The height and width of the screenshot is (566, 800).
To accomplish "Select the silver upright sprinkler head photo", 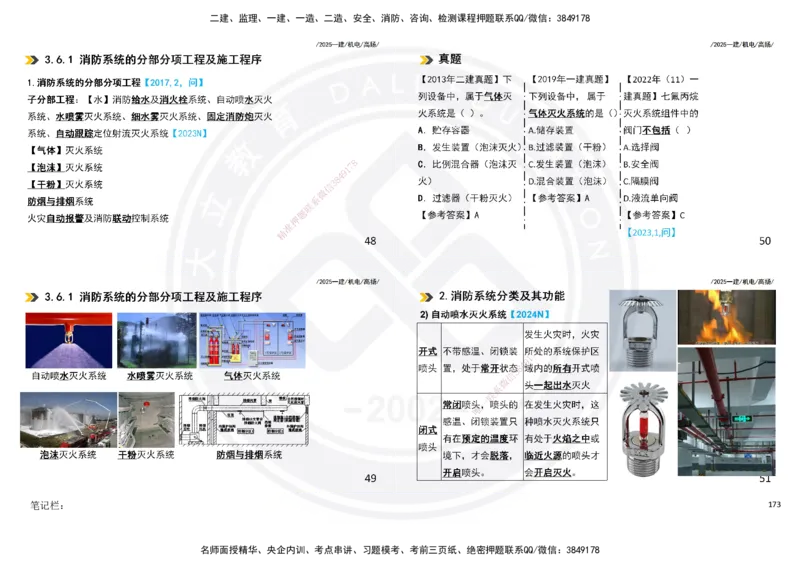I will pos(642,330).
